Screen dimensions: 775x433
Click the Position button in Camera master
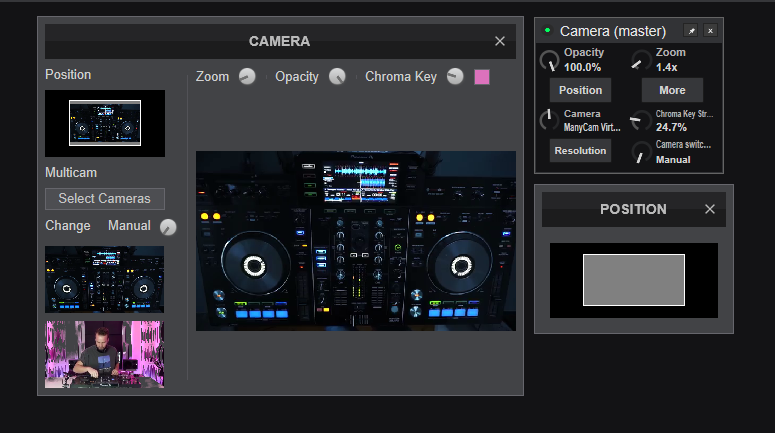pyautogui.click(x=580, y=90)
